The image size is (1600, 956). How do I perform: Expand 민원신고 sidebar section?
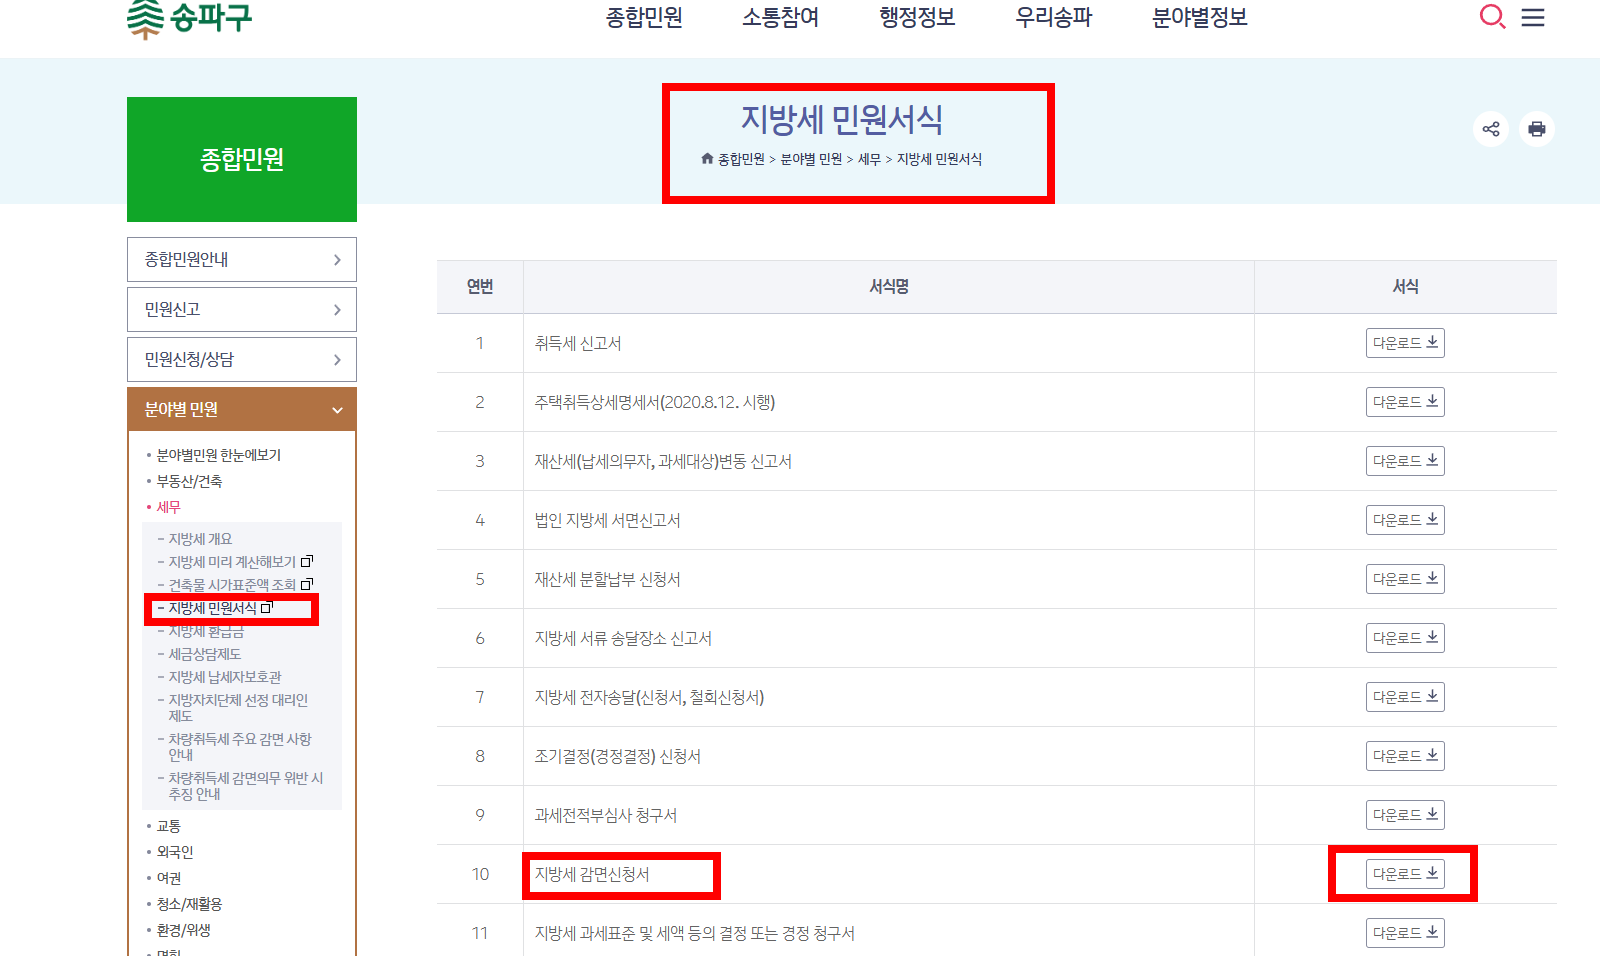click(242, 309)
